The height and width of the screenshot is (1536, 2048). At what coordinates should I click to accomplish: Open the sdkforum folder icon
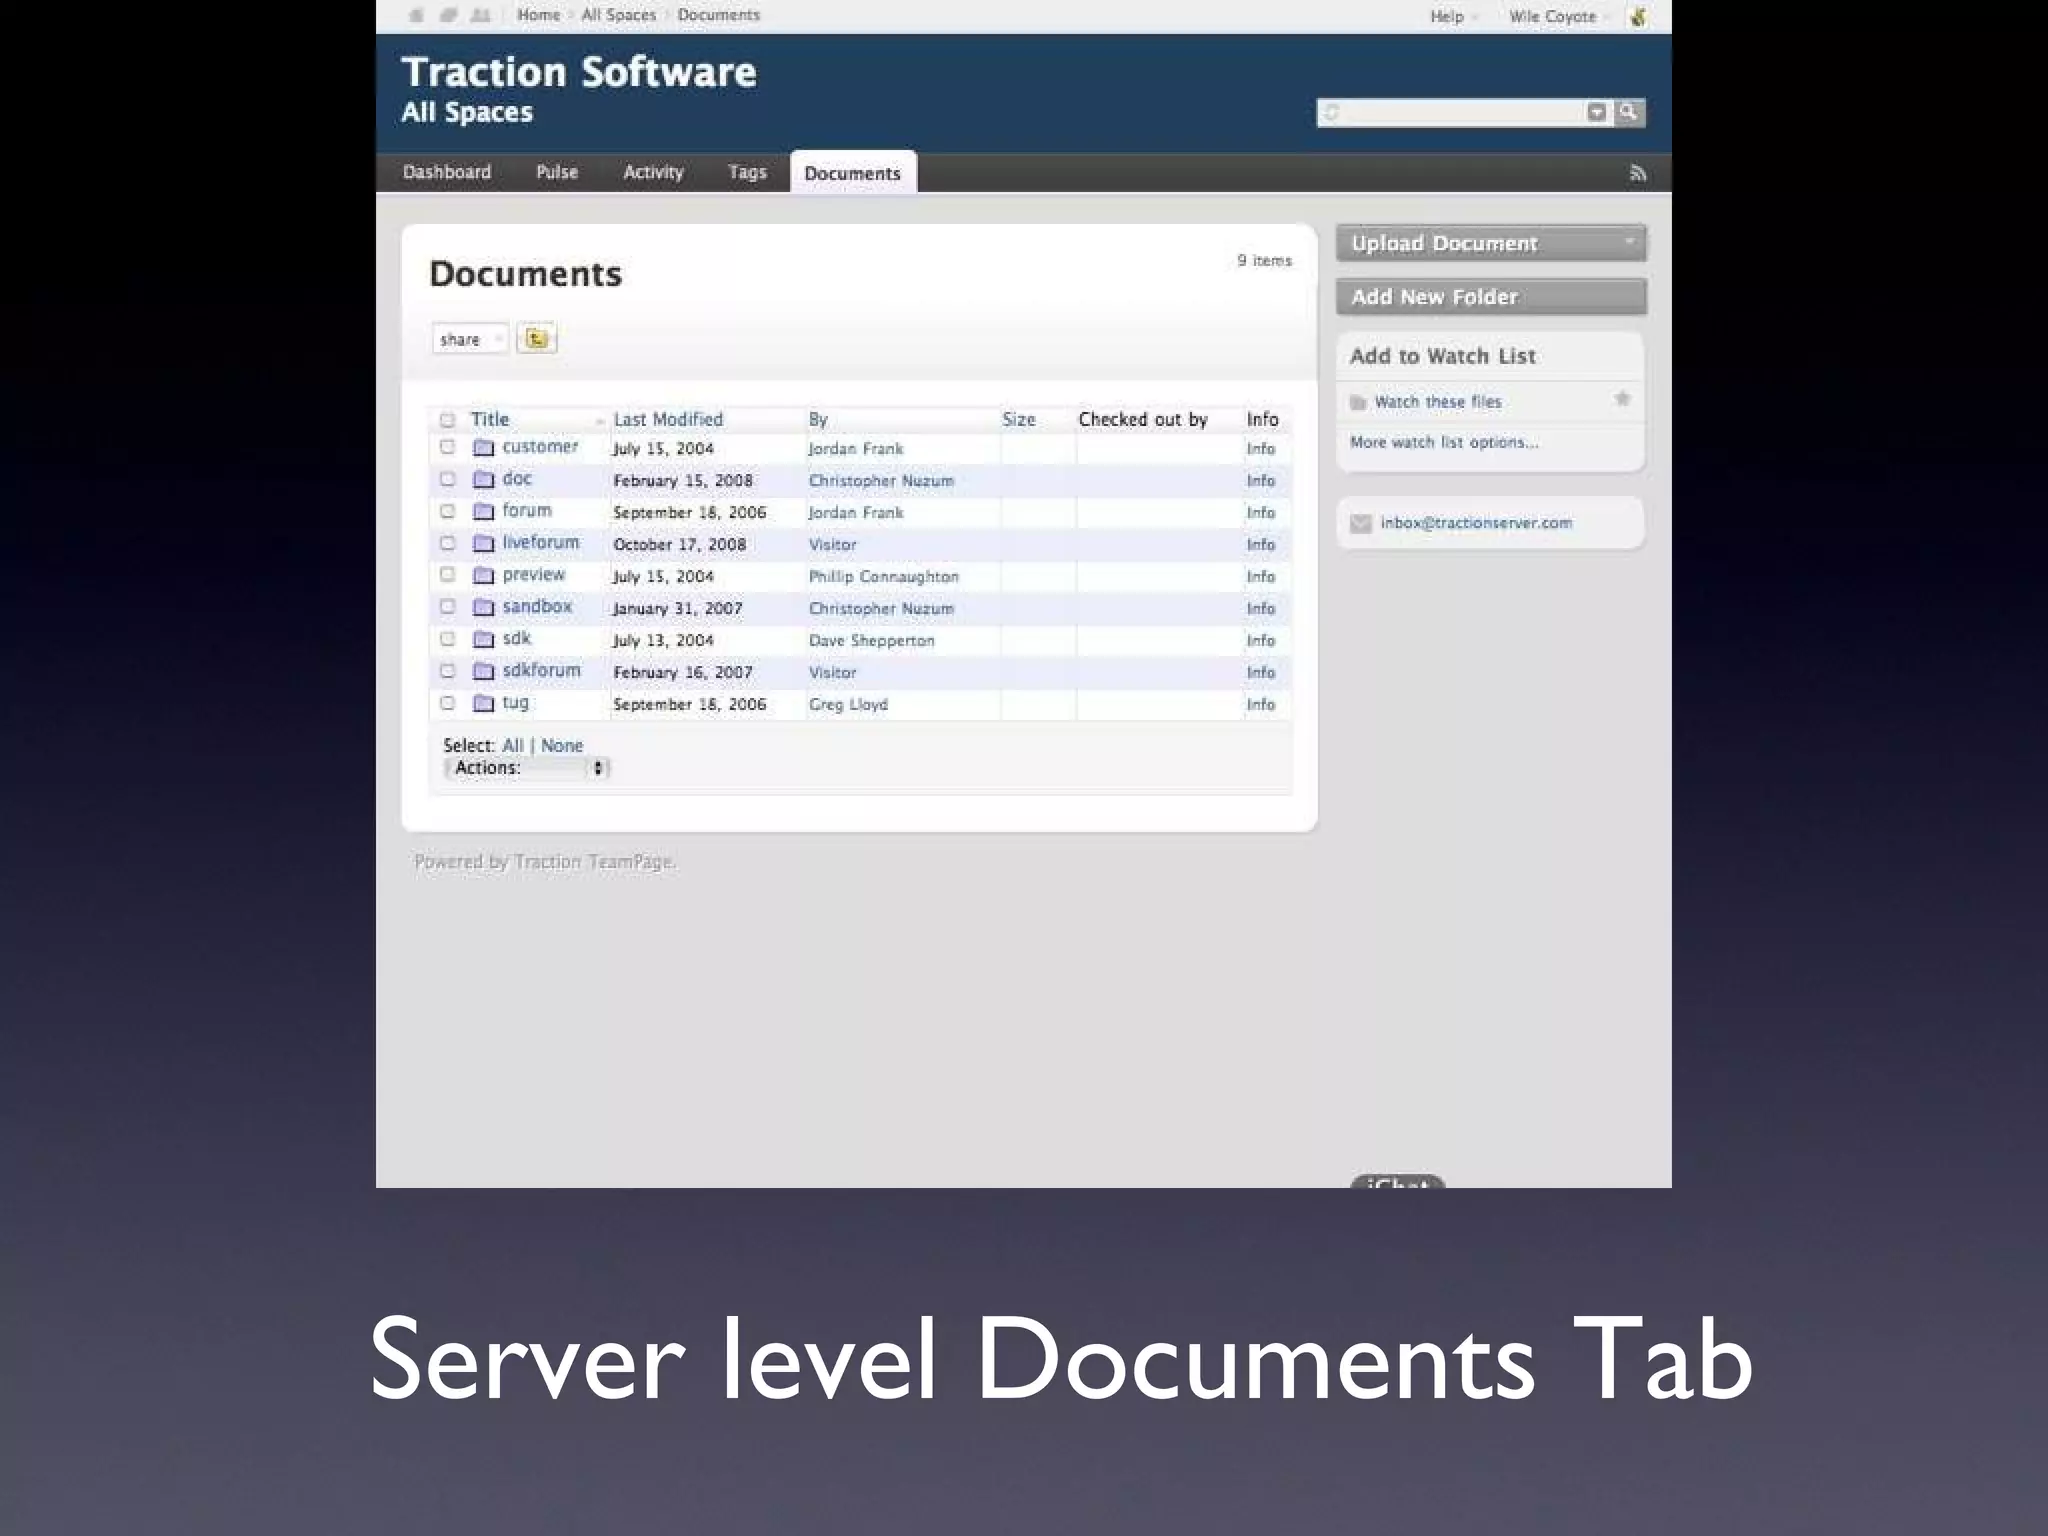pyautogui.click(x=483, y=671)
